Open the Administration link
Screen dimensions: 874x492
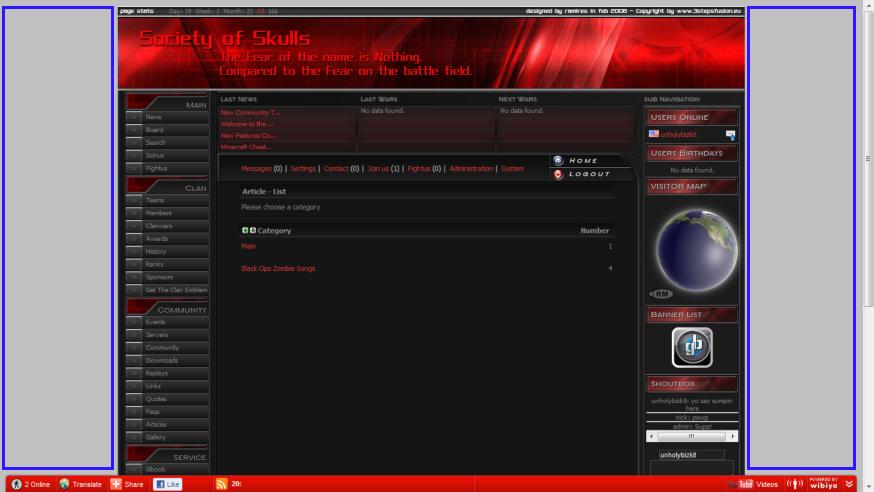[x=471, y=168]
